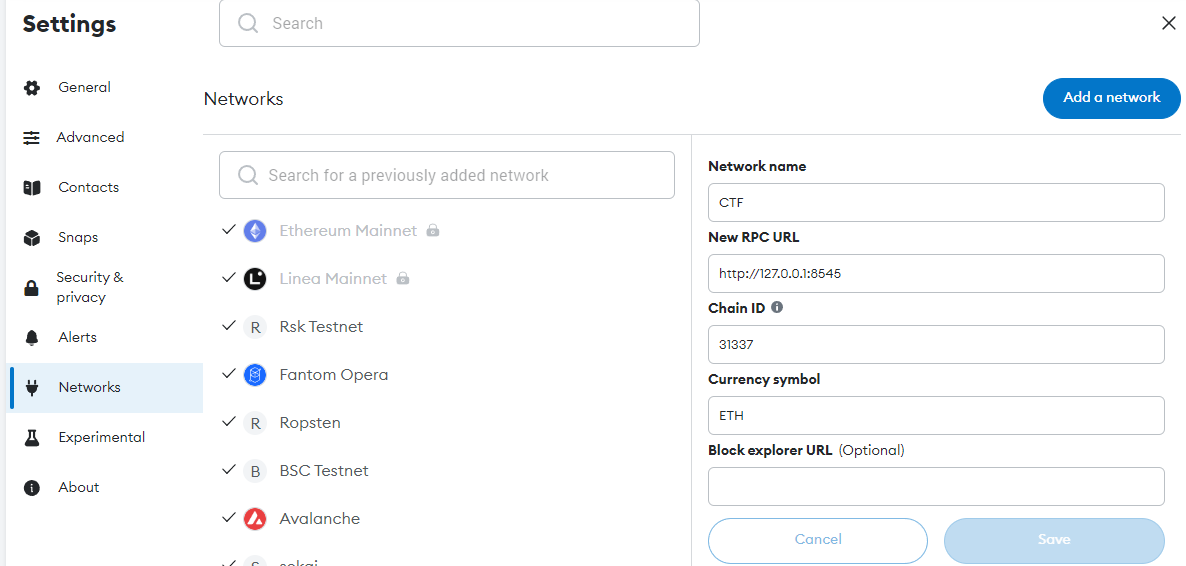Cancel the network edit form

coord(818,540)
